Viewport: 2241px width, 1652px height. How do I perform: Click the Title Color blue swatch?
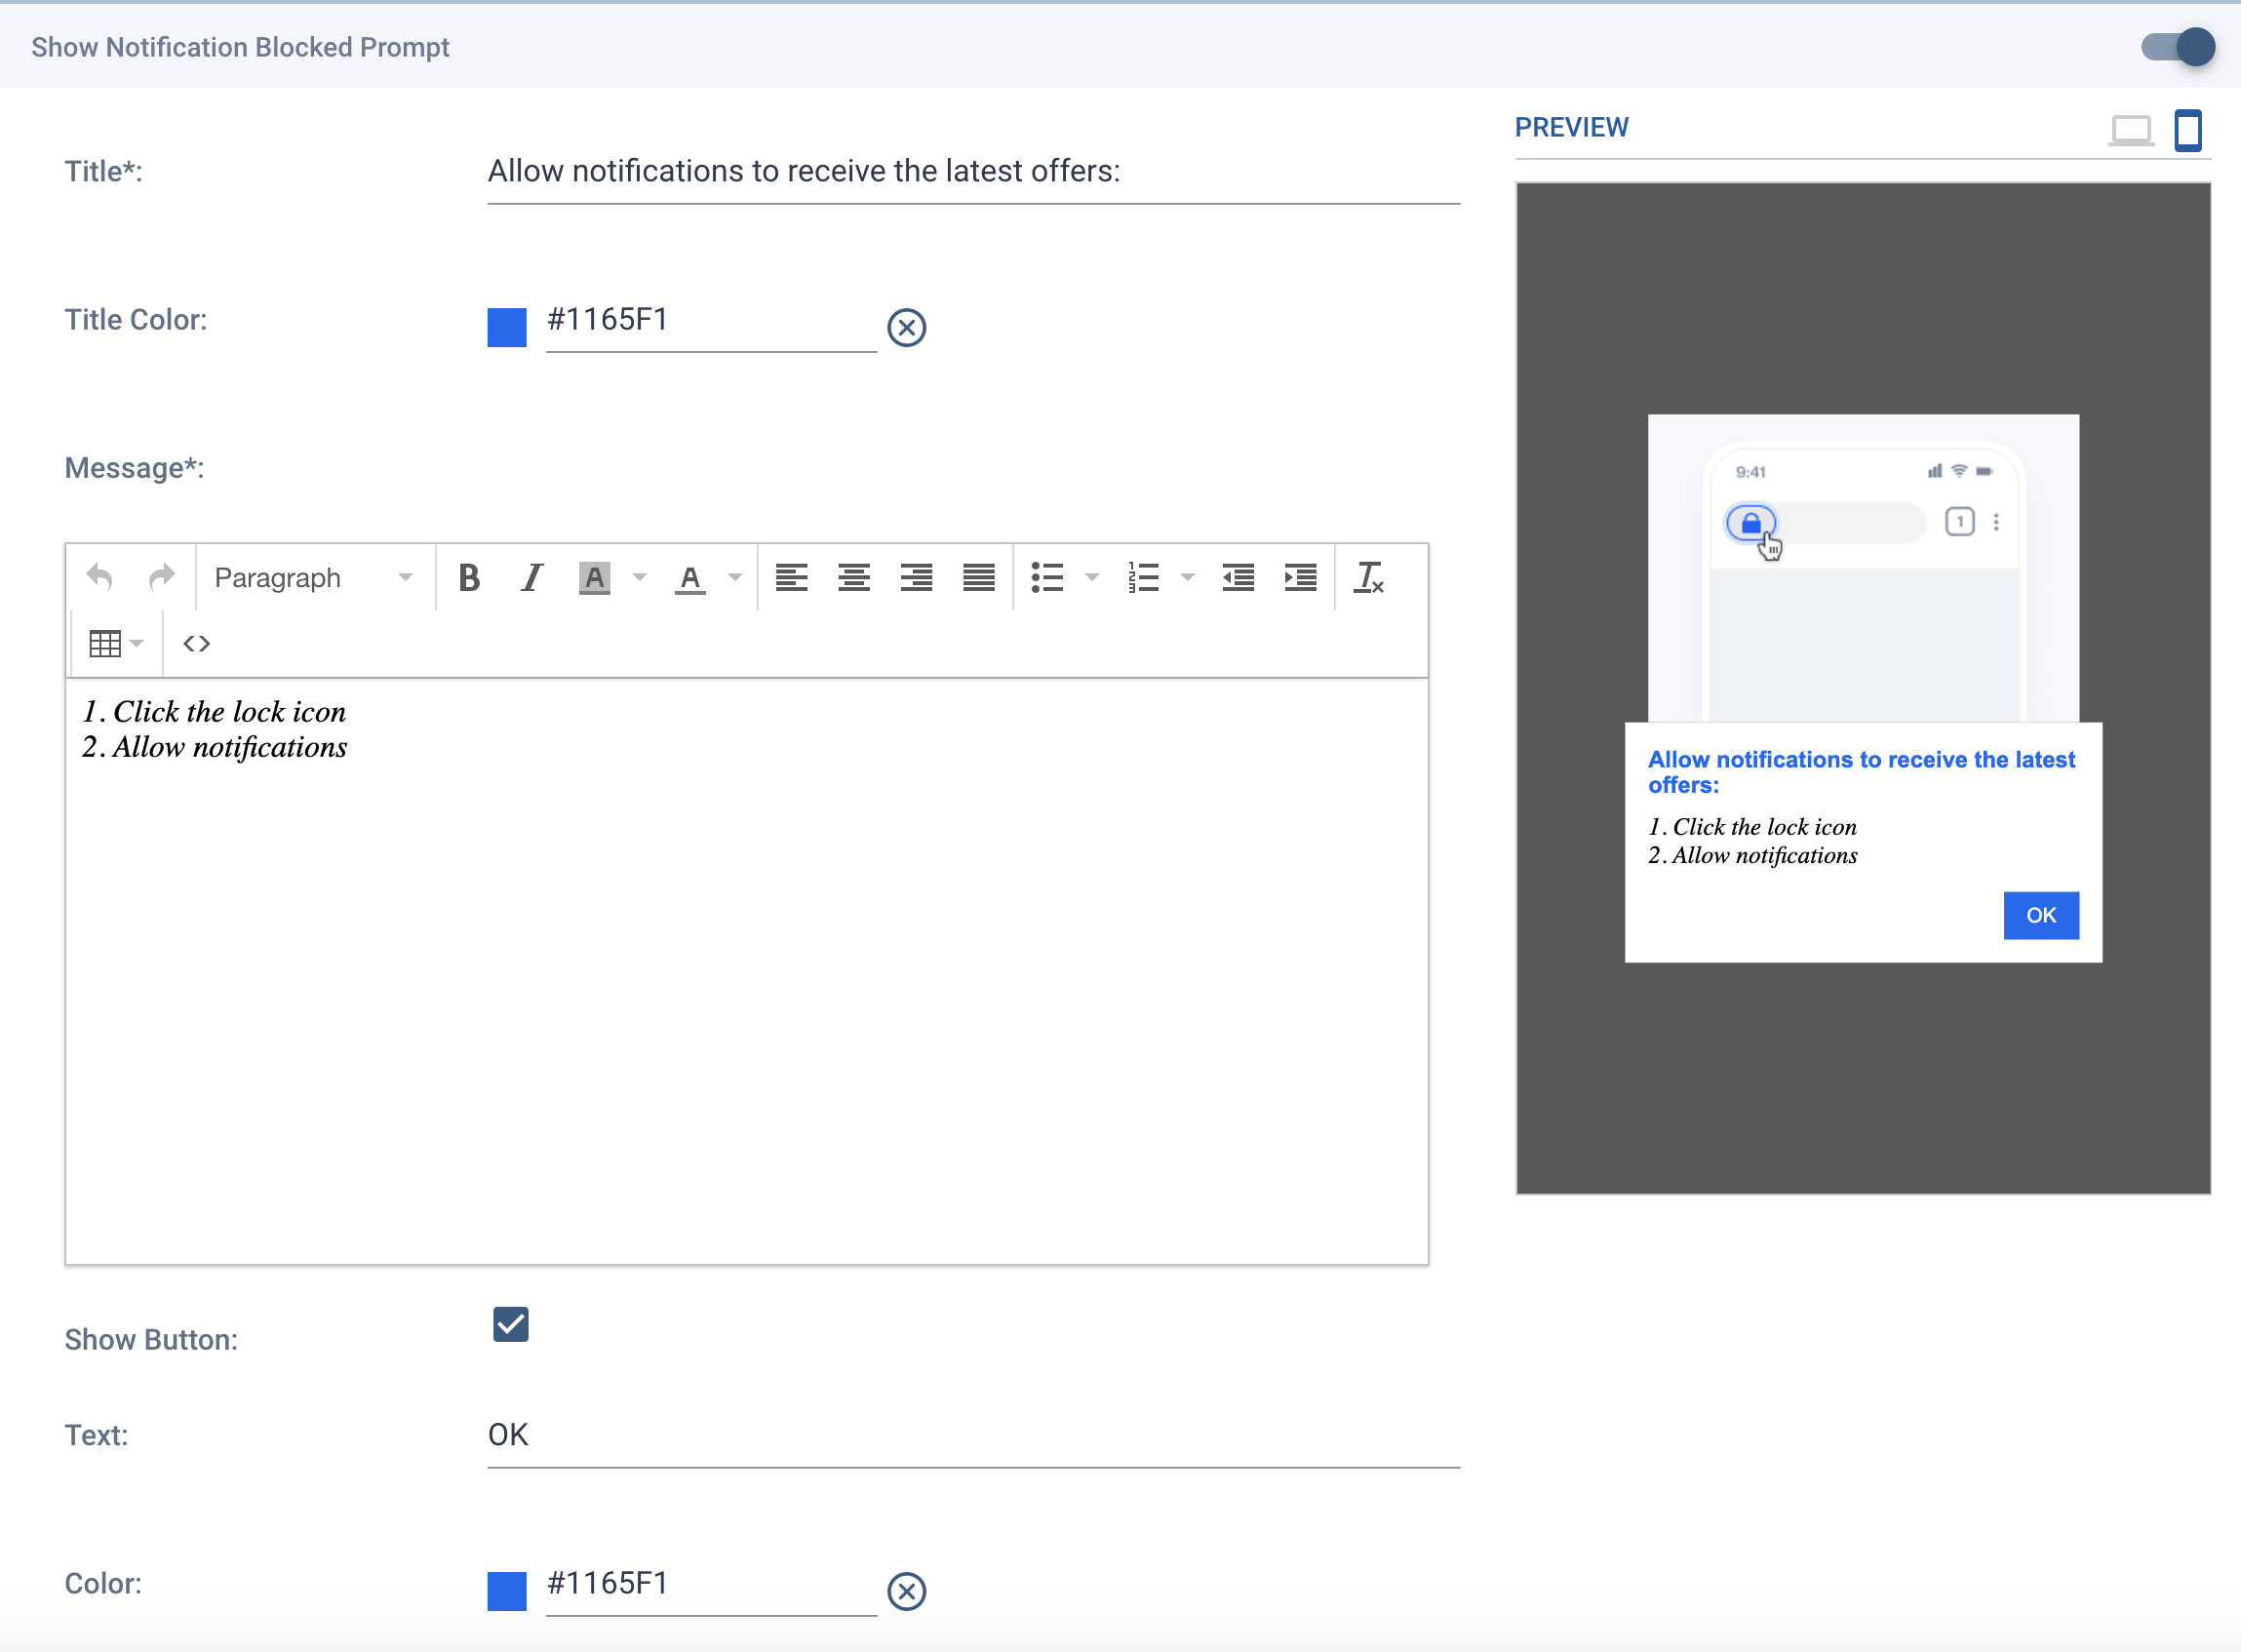(x=507, y=328)
